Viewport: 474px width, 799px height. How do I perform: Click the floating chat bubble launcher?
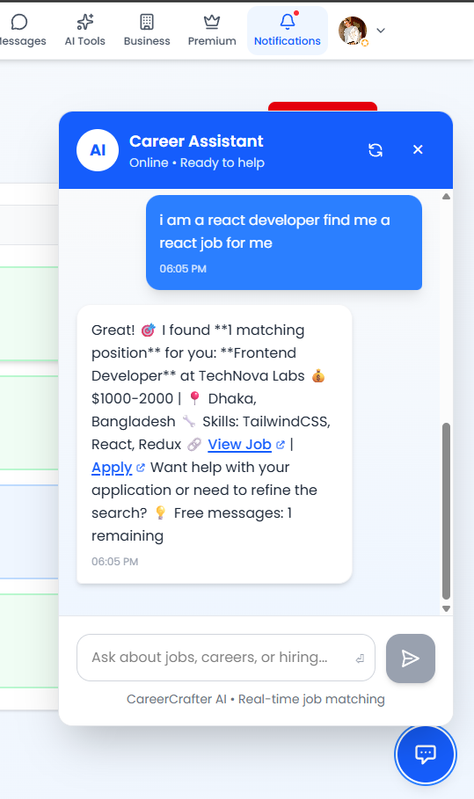coord(426,754)
